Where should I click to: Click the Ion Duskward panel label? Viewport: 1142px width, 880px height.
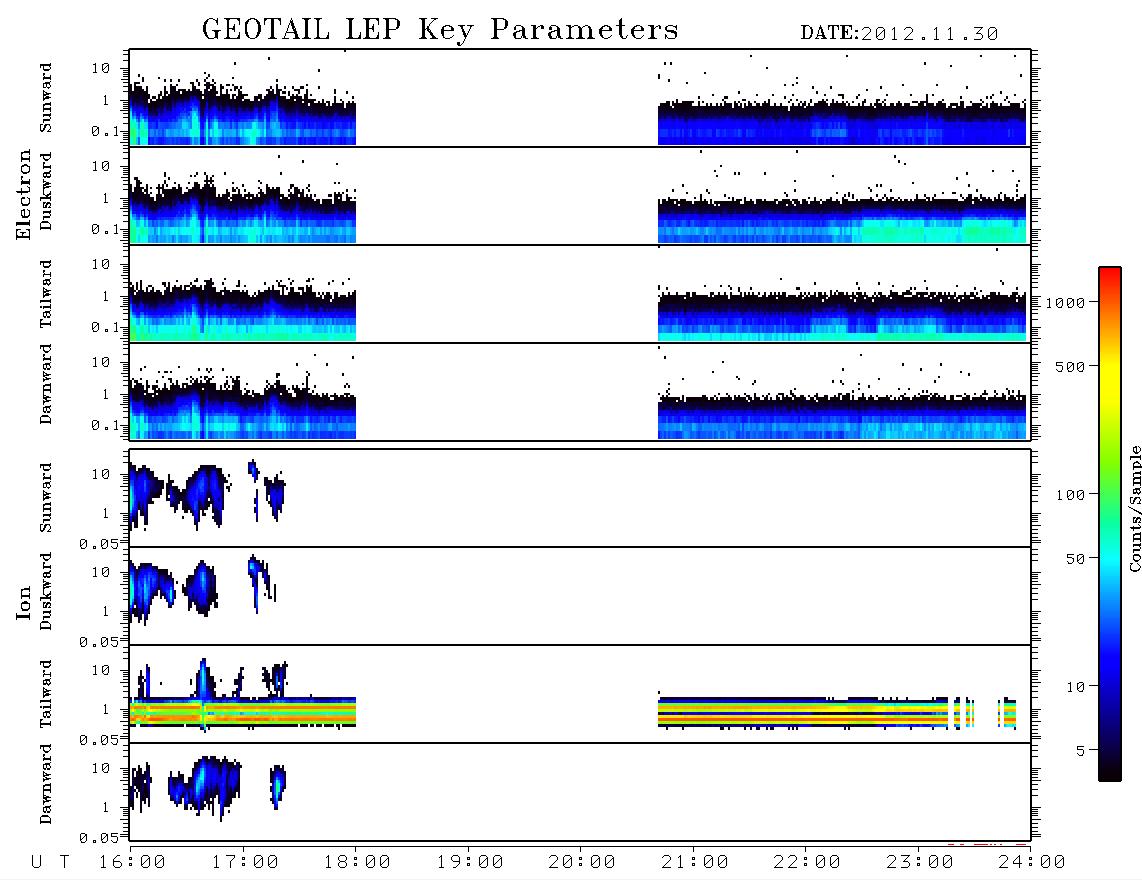(x=46, y=592)
